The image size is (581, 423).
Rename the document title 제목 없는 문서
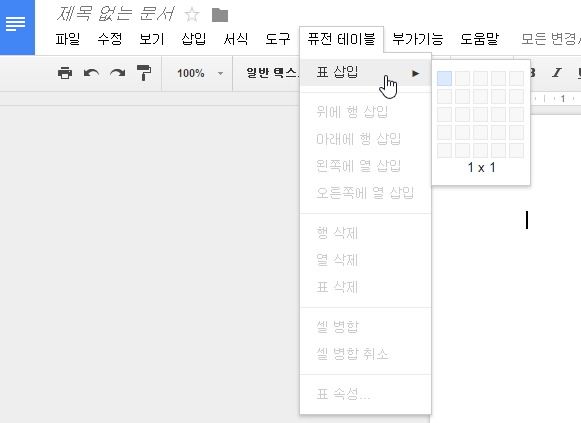(115, 14)
